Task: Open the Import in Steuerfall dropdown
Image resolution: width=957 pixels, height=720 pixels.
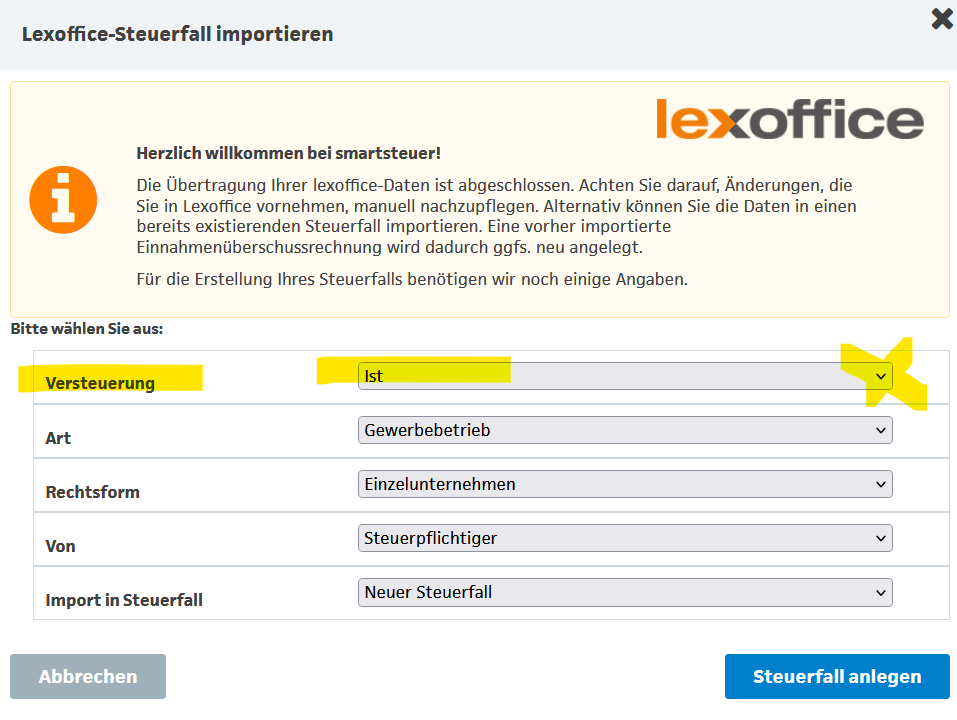Action: pyautogui.click(x=624, y=592)
